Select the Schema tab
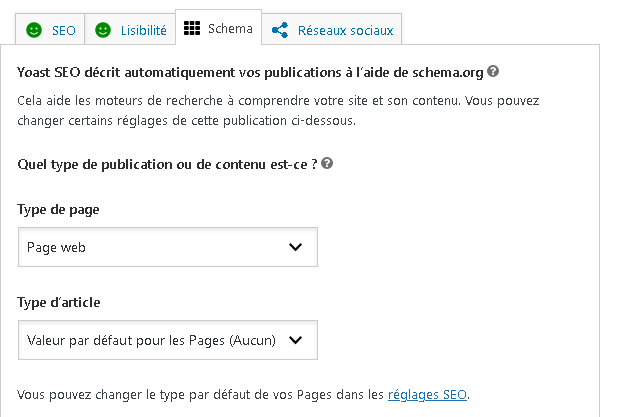The width and height of the screenshot is (642, 417). pyautogui.click(x=218, y=27)
